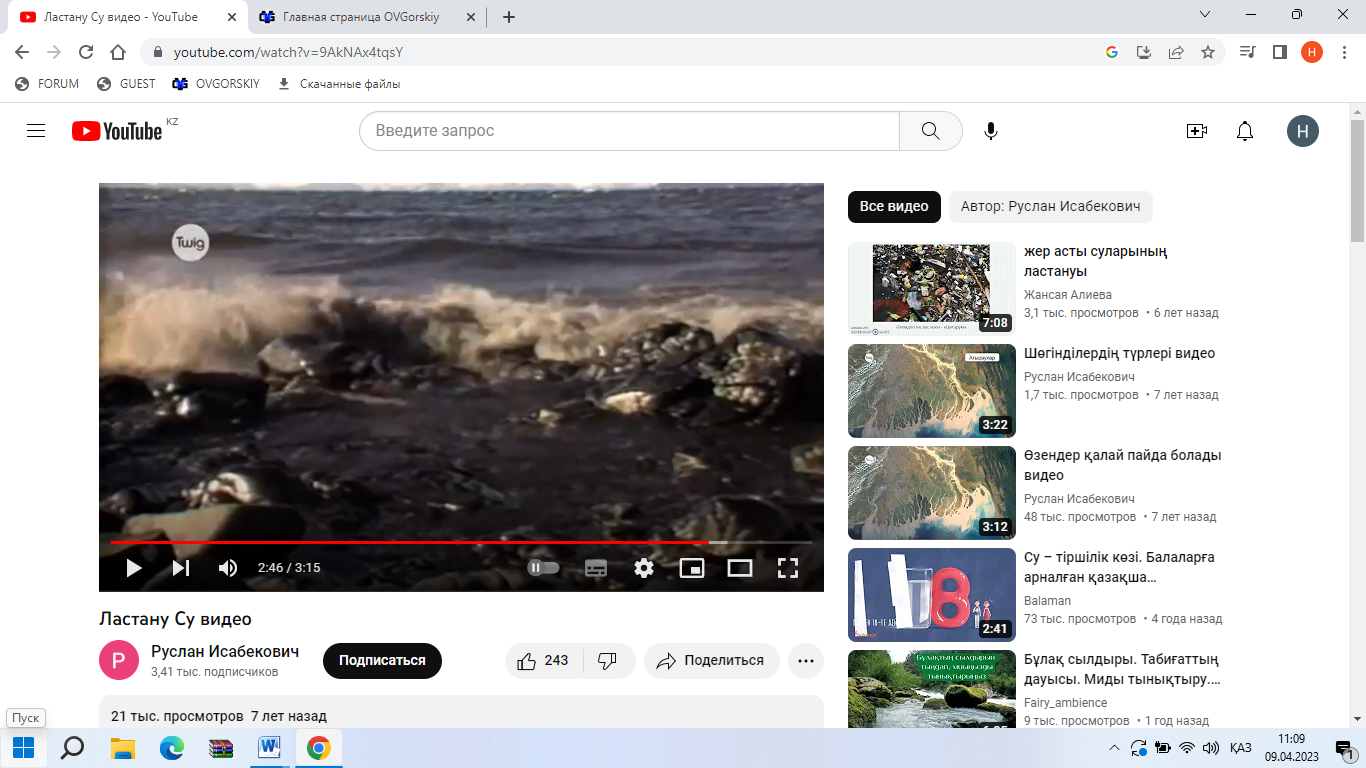Open the media control toolbar button
1366x768 pixels.
1247,52
